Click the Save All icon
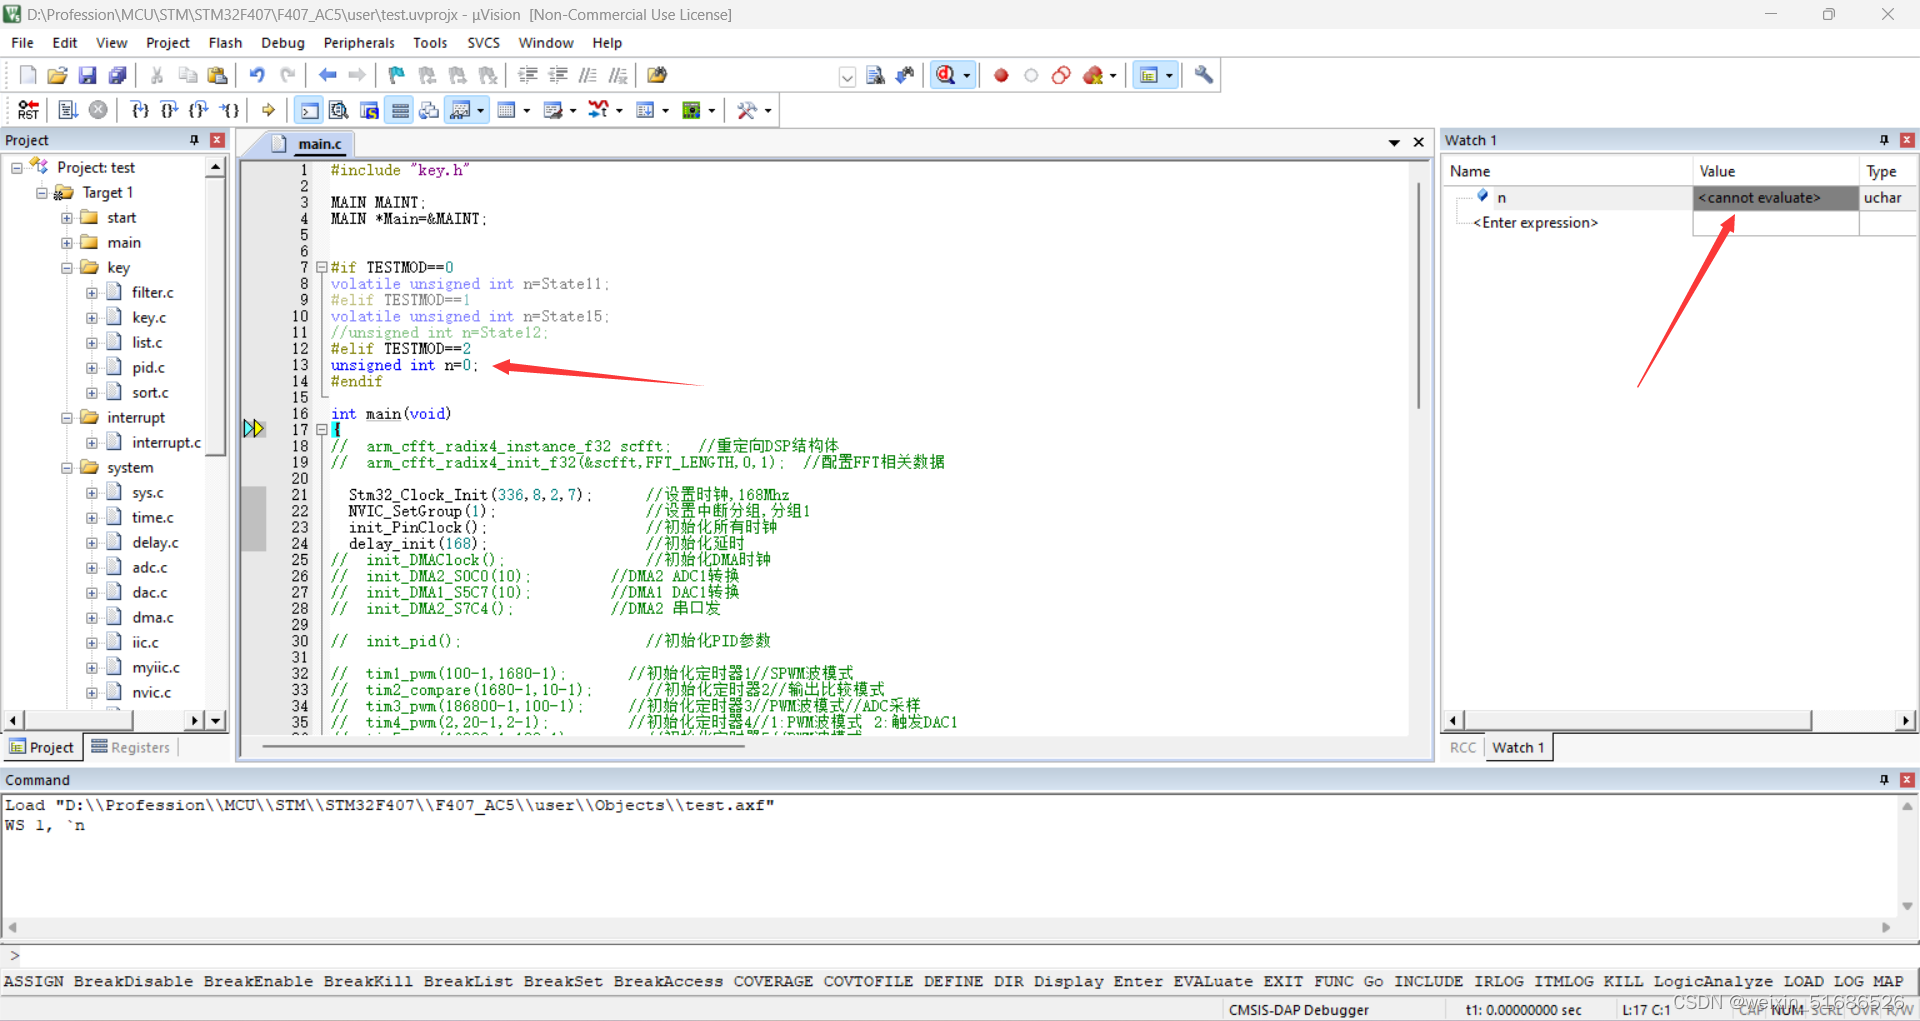This screenshot has width=1920, height=1021. (118, 75)
